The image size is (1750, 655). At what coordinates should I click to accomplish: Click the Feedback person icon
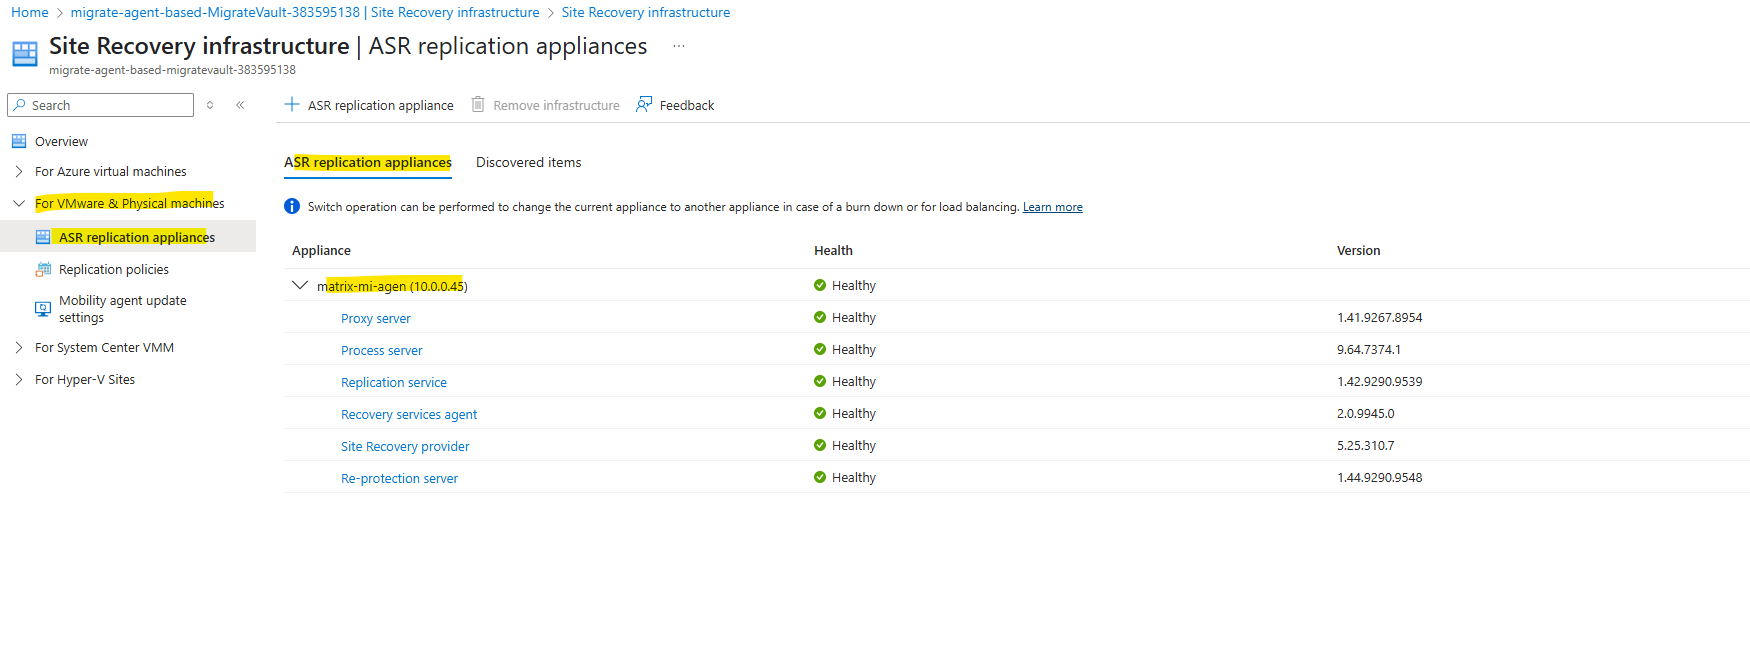tap(644, 104)
